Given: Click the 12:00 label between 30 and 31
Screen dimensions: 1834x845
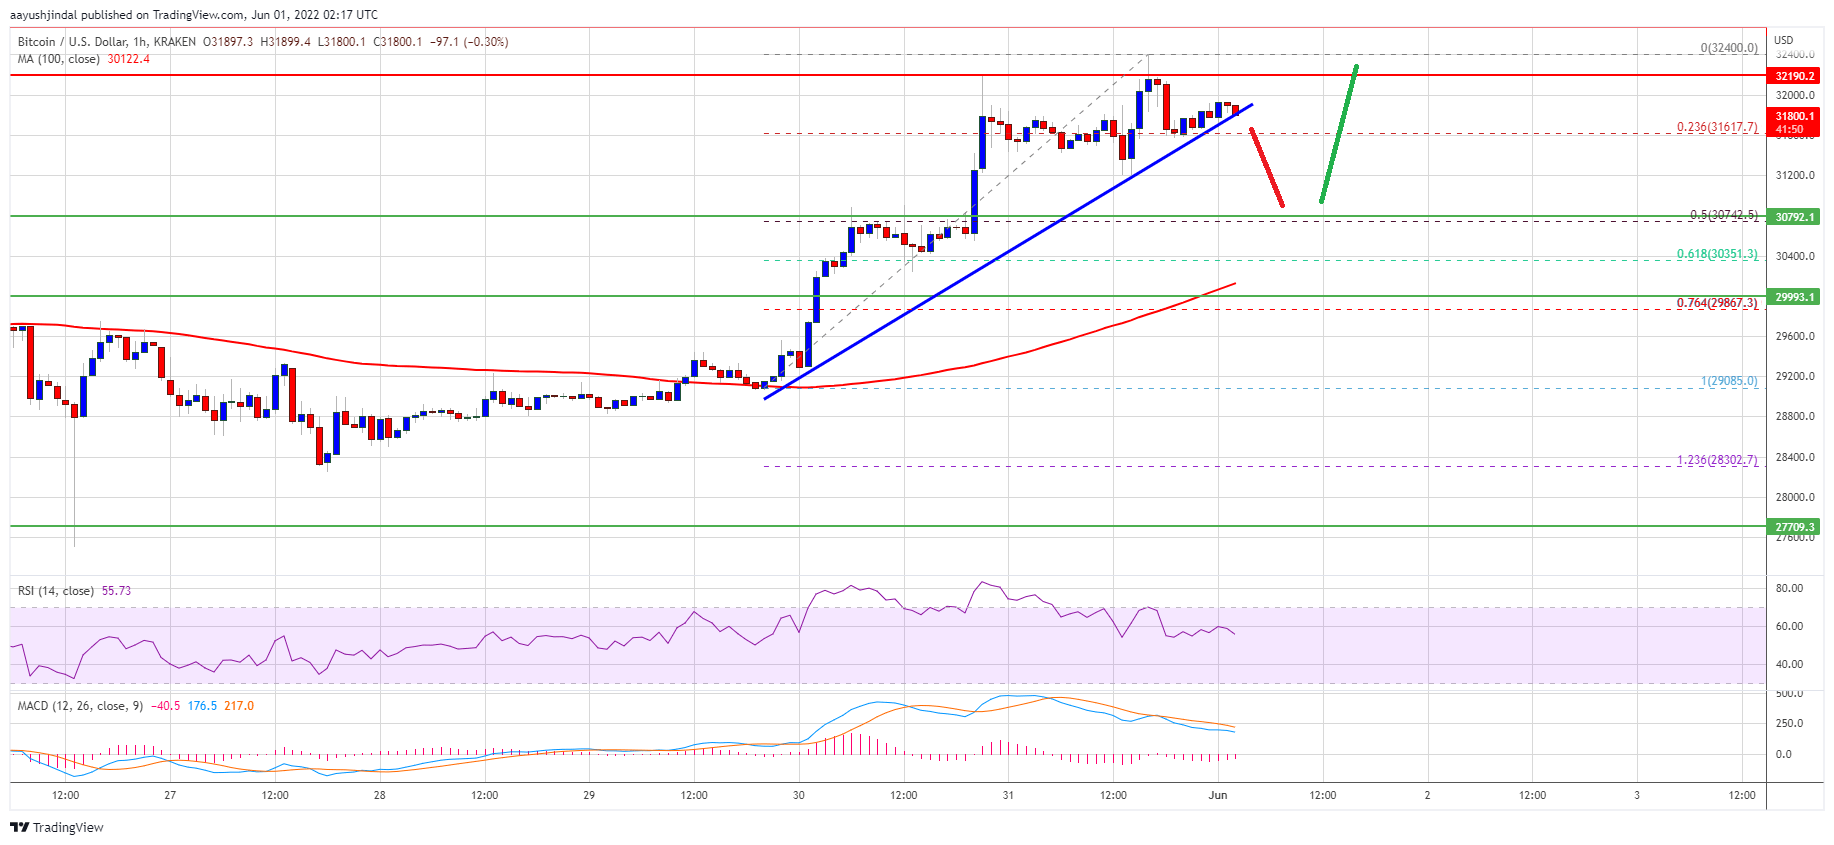Looking at the screenshot, I should pos(904,796).
